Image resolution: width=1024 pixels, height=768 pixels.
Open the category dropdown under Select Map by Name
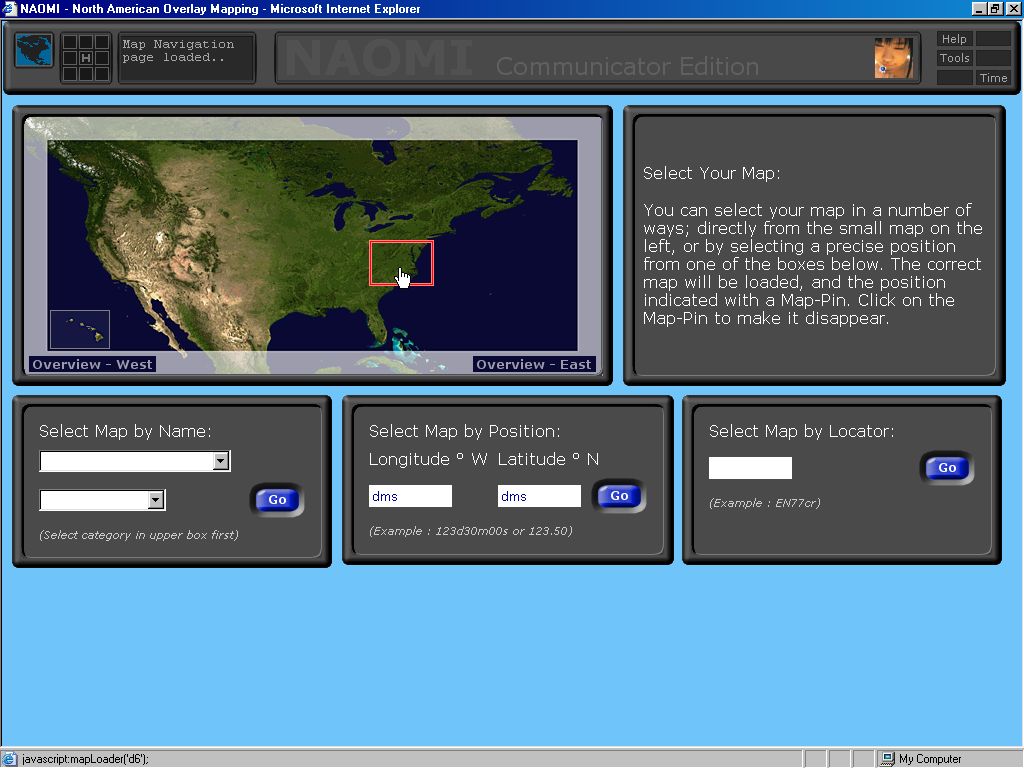point(135,461)
